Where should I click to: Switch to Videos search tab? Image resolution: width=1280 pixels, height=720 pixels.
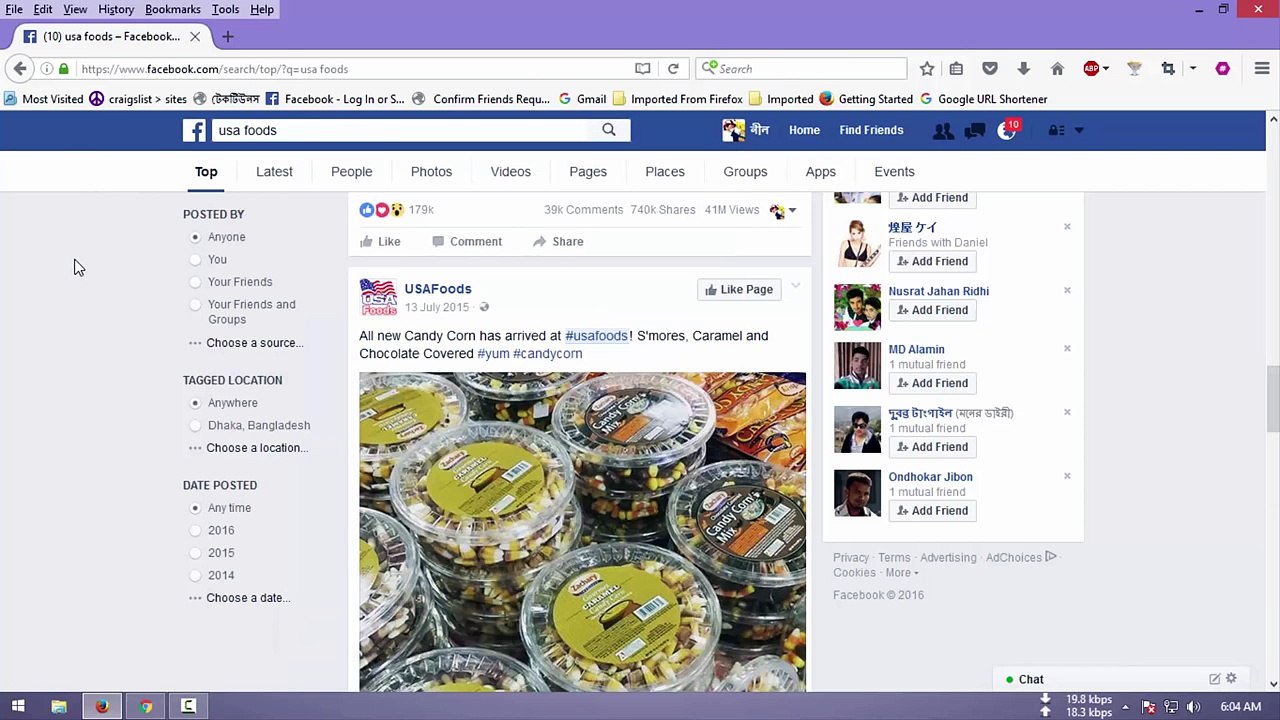510,172
